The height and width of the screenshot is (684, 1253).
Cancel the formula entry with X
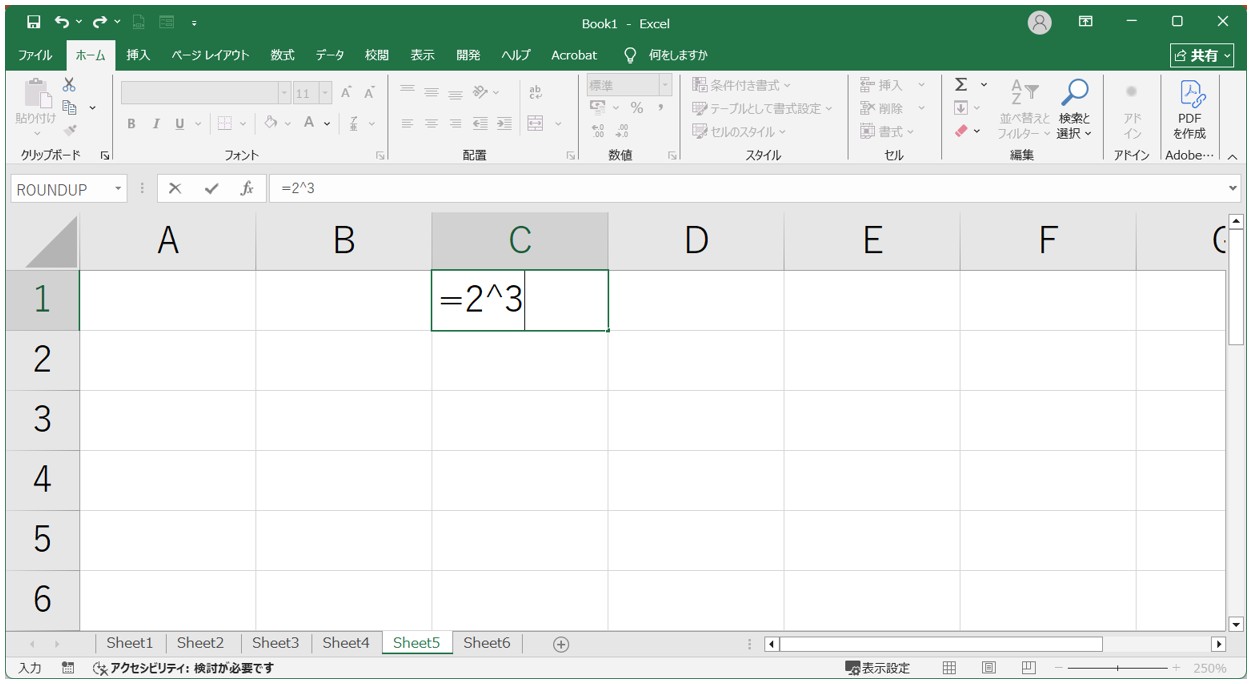click(175, 188)
